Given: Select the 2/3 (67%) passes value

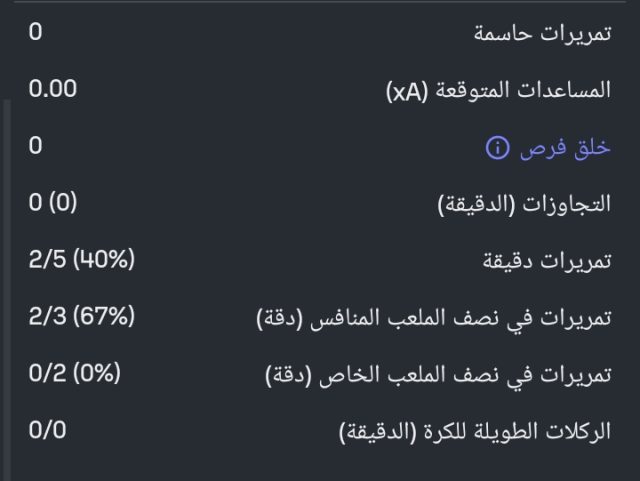Looking at the screenshot, I should pos(81,318).
